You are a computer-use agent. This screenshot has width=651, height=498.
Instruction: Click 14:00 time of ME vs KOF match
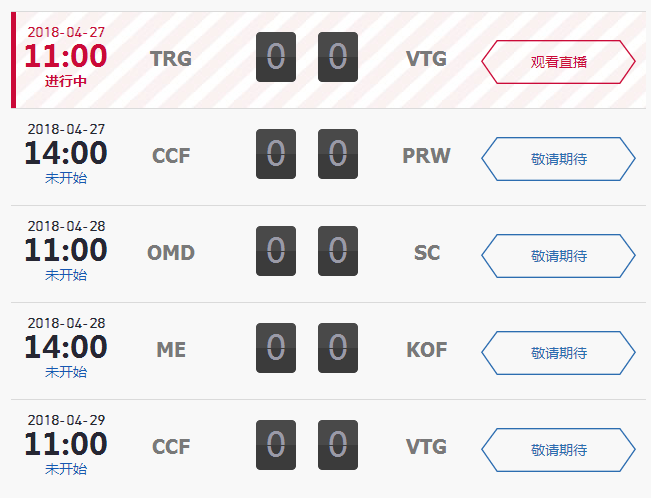click(x=66, y=347)
